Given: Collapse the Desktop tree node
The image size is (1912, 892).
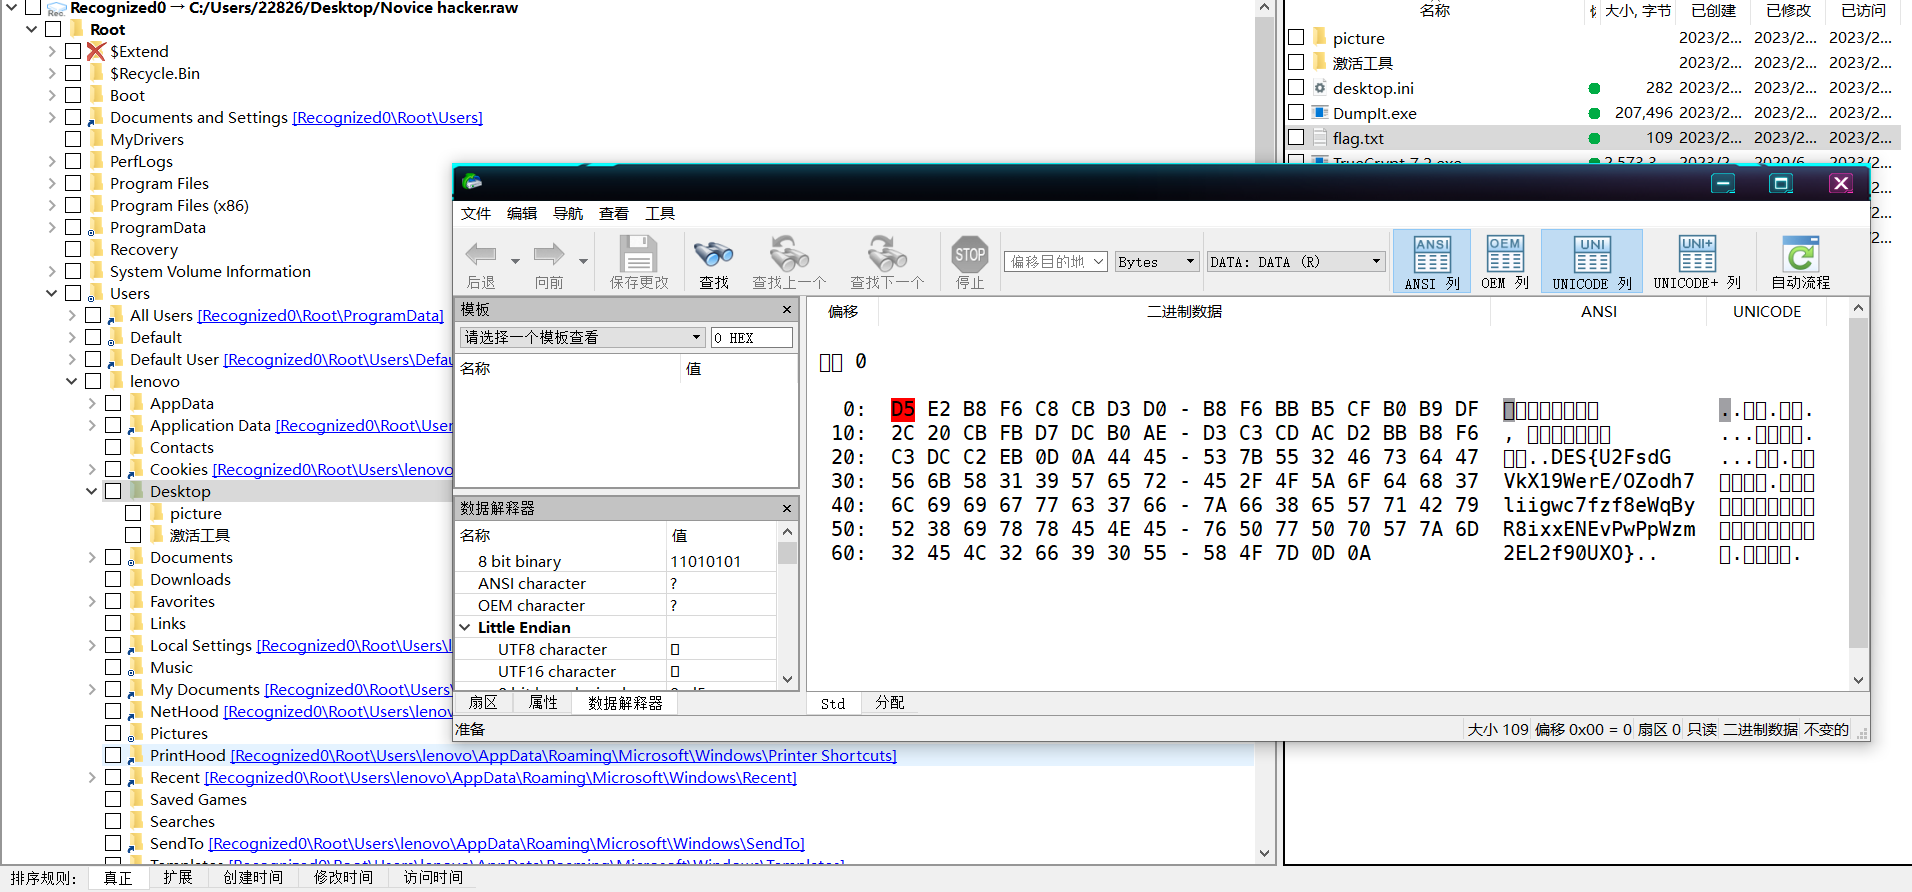Looking at the screenshot, I should (92, 491).
